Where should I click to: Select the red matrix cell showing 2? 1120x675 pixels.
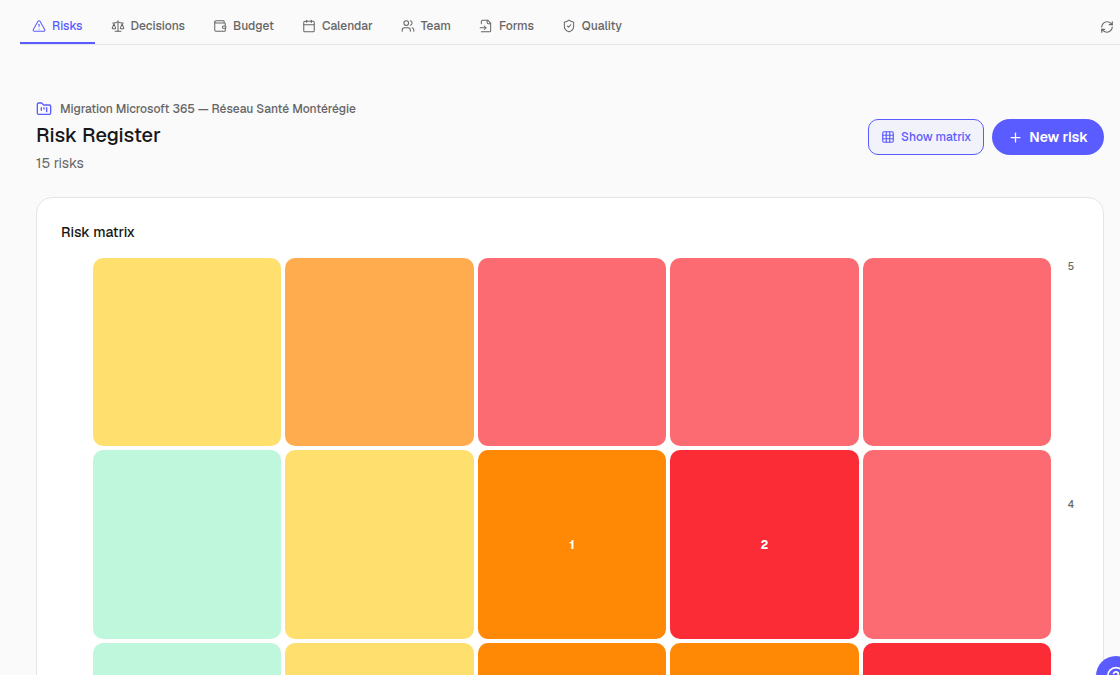pos(764,544)
